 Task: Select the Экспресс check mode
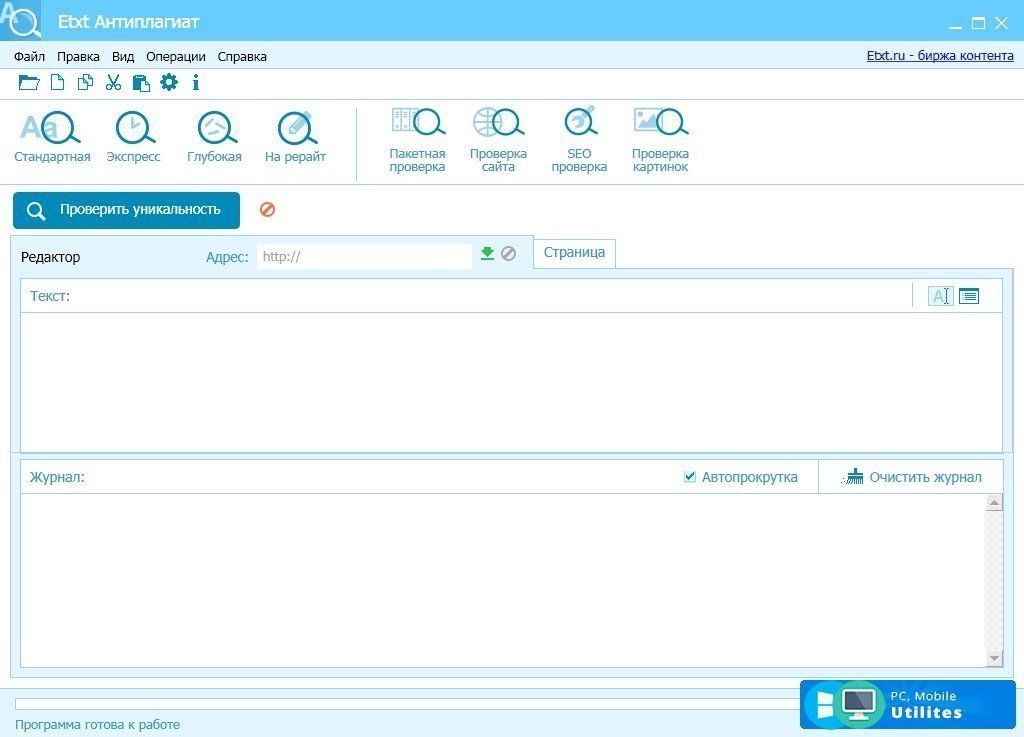click(x=133, y=137)
